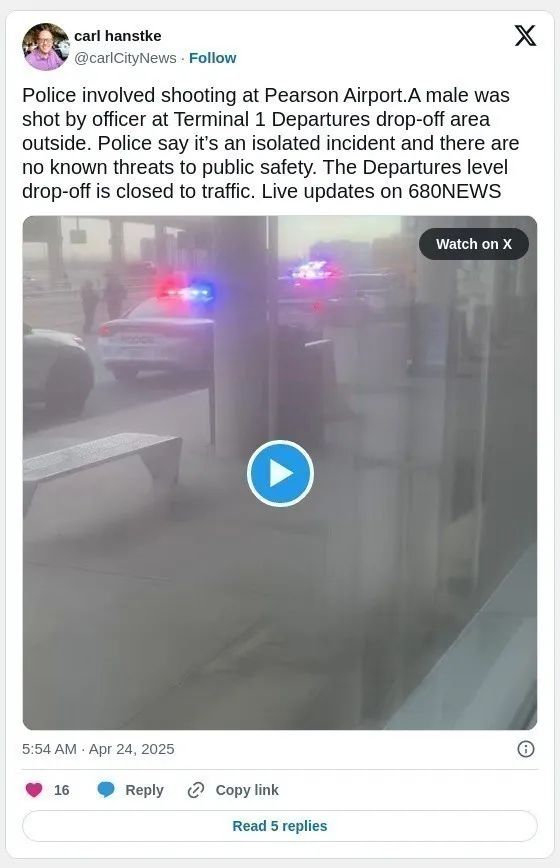
Task: Click the tweet text about Pearson Airport
Action: [x=271, y=143]
